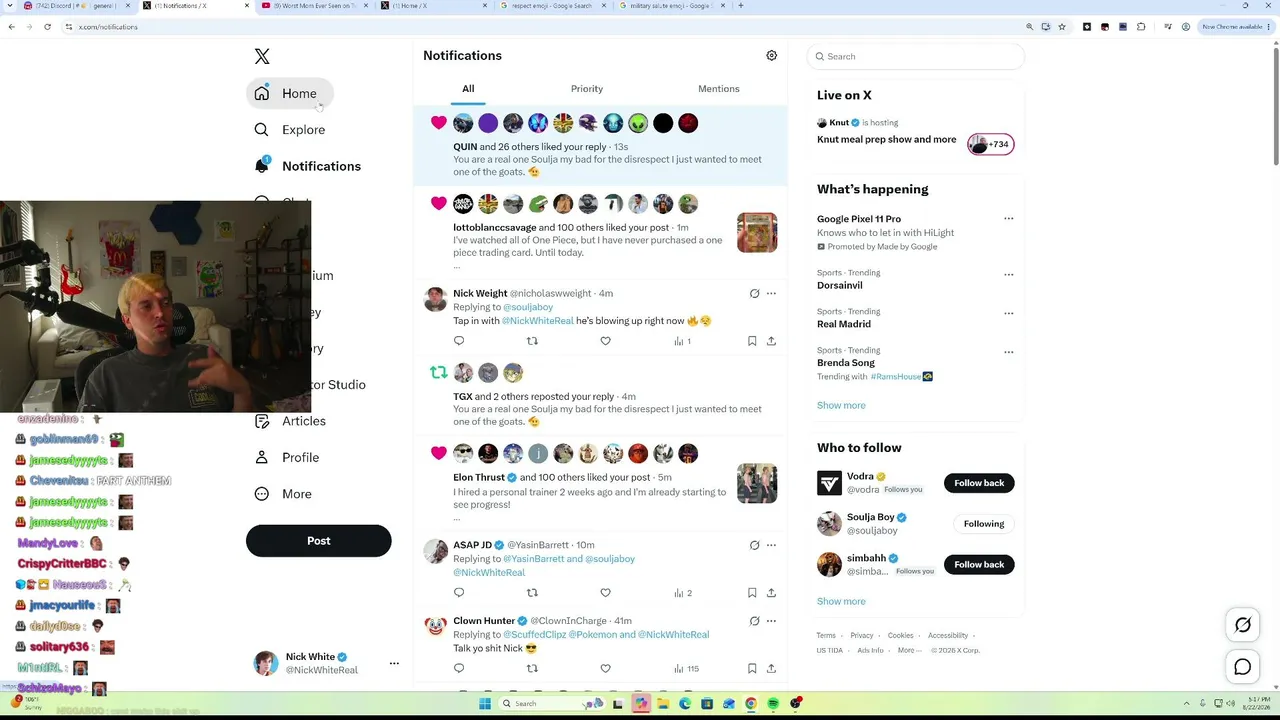Like ASAP JD's post
1280x720 pixels.
click(605, 593)
